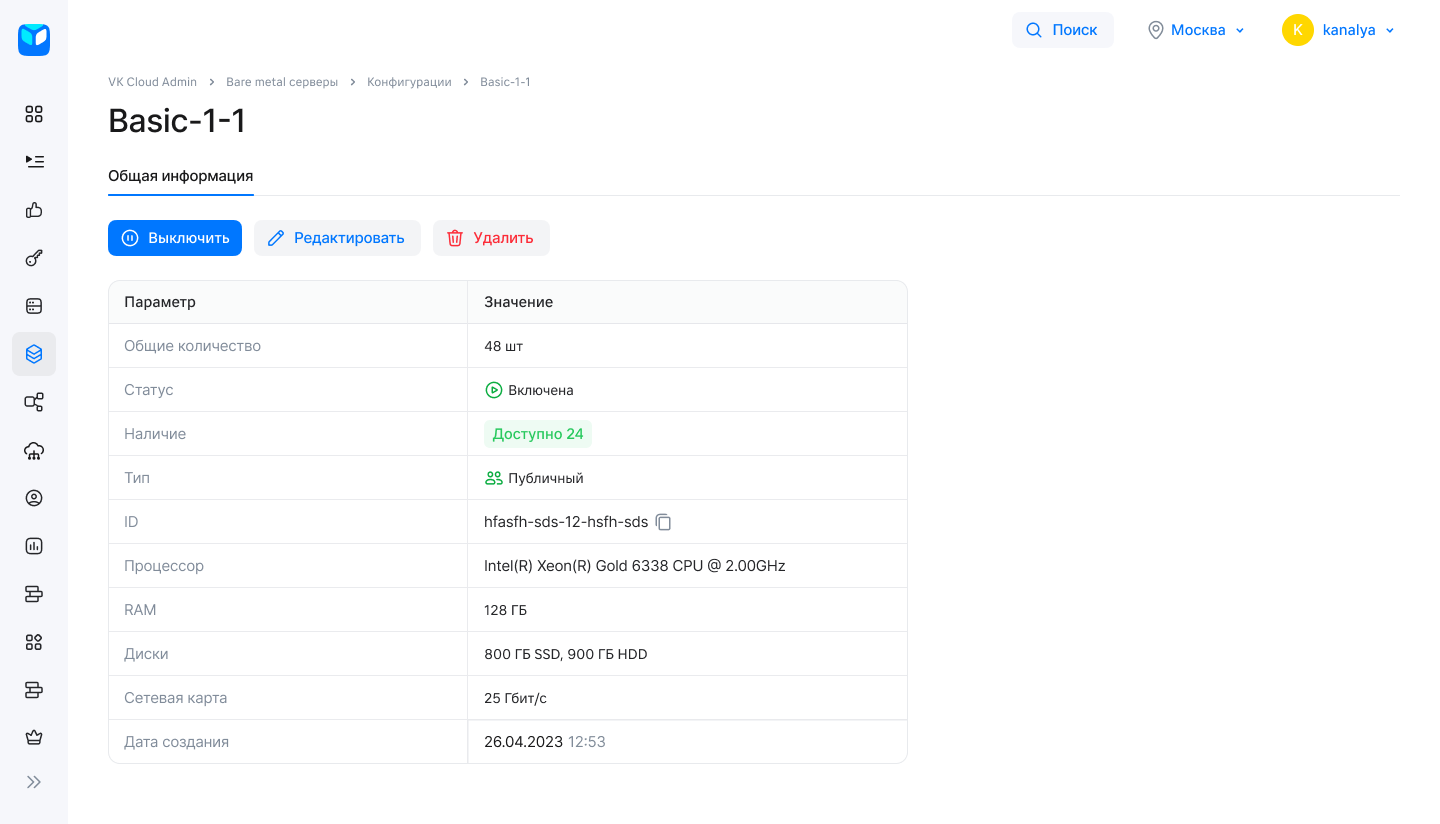Viewport: 1440px width, 824px height.
Task: Open the playlist-style sidebar icon
Action: (34, 161)
